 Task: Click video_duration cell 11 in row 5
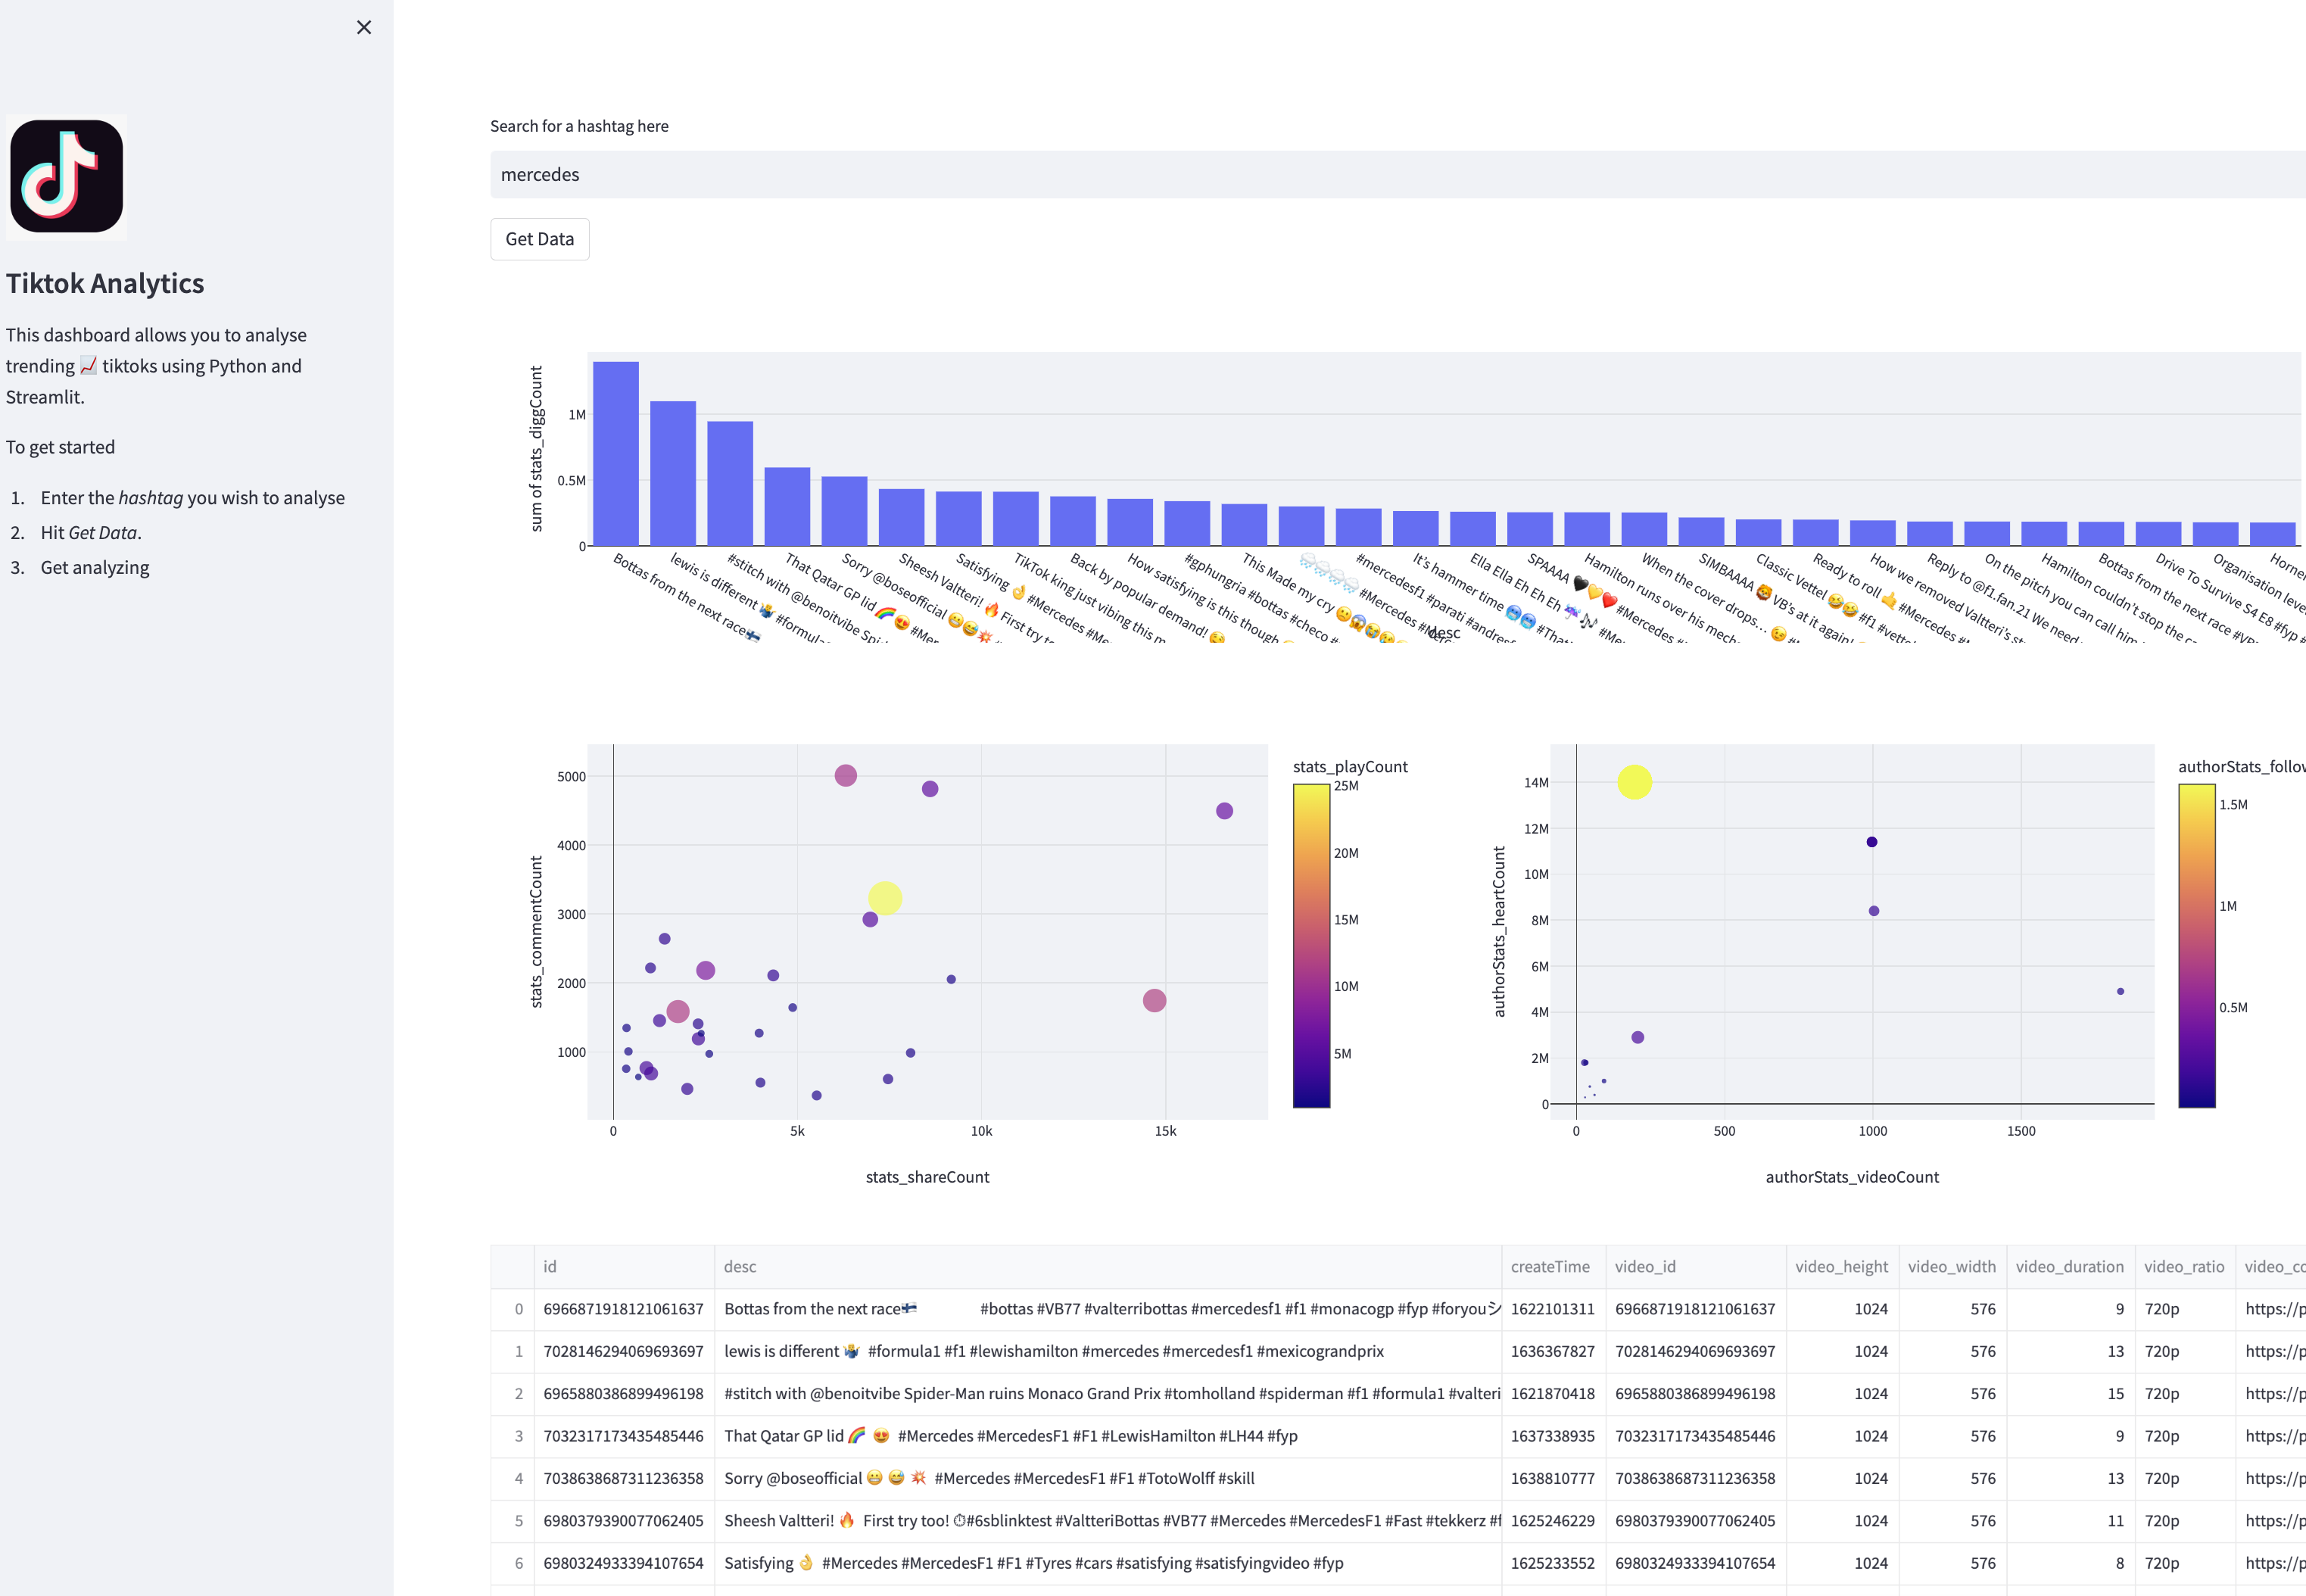coord(2070,1521)
